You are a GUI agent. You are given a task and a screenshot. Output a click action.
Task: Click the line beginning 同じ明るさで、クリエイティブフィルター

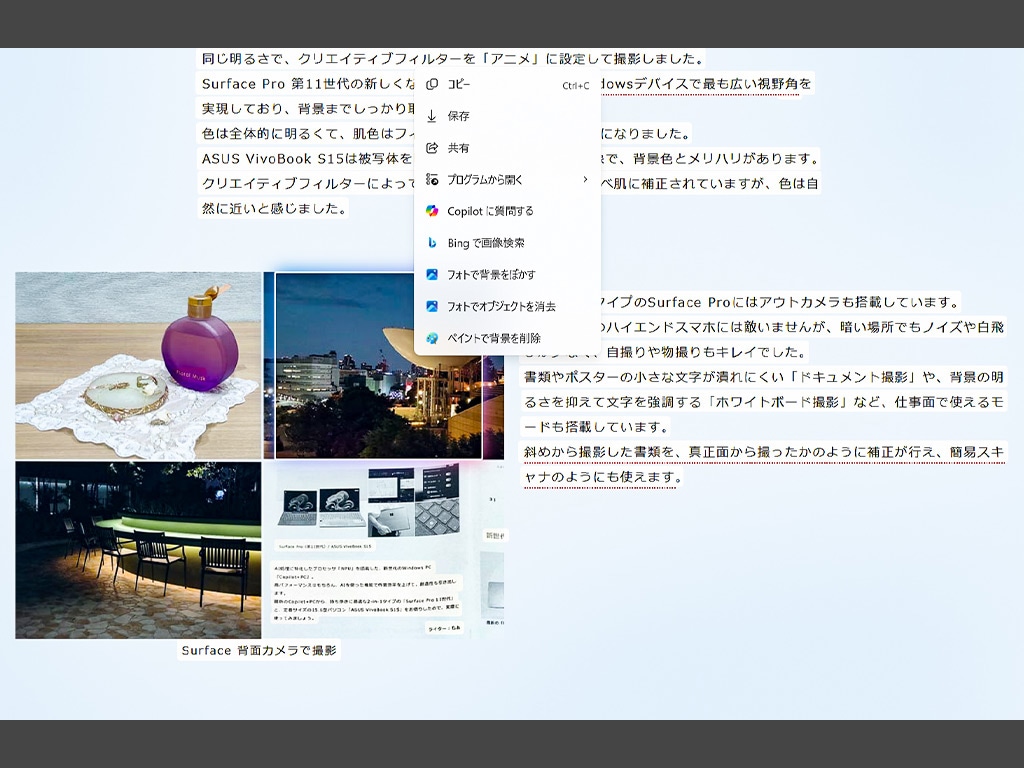click(452, 59)
